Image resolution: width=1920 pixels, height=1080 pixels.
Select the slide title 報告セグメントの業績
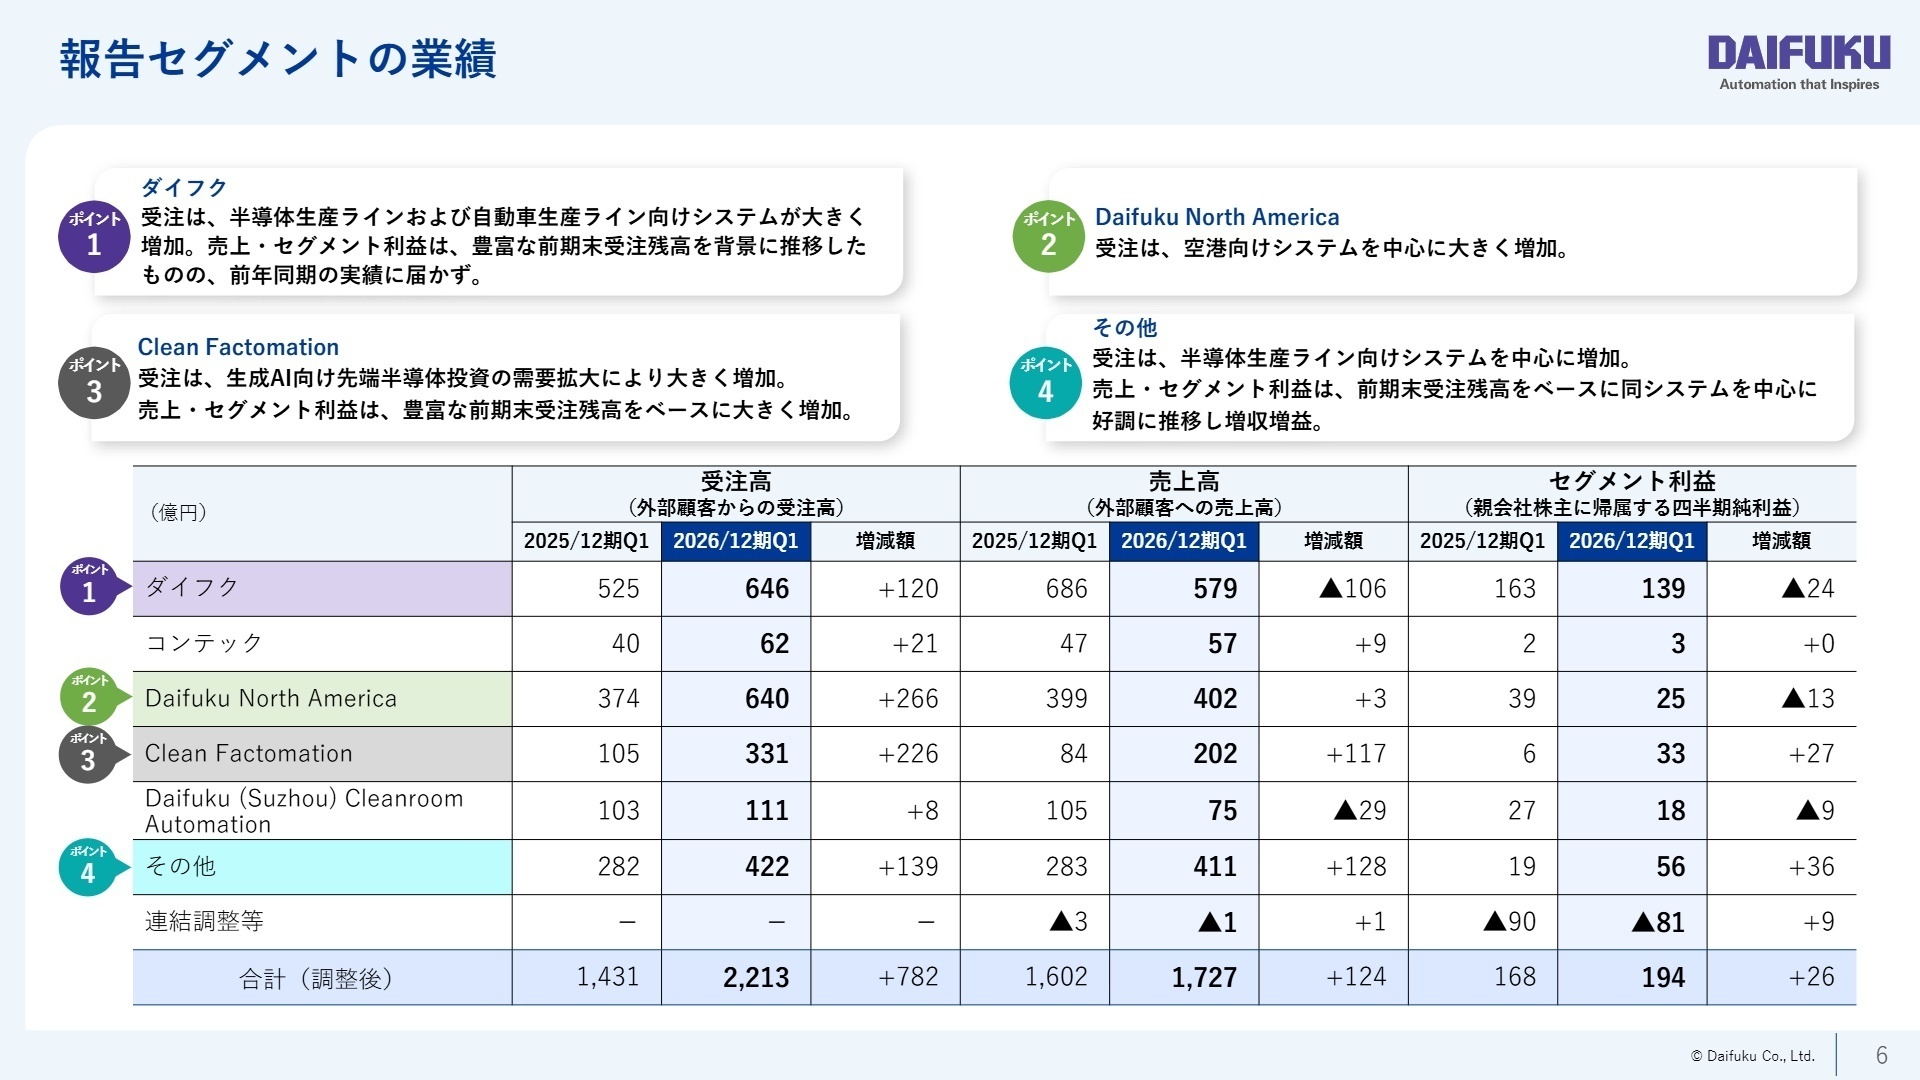pyautogui.click(x=278, y=59)
